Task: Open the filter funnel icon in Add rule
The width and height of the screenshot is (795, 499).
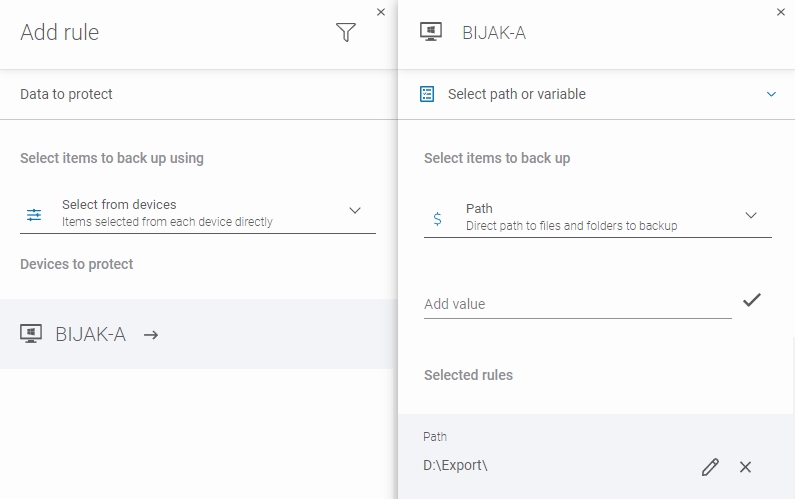Action: [346, 33]
